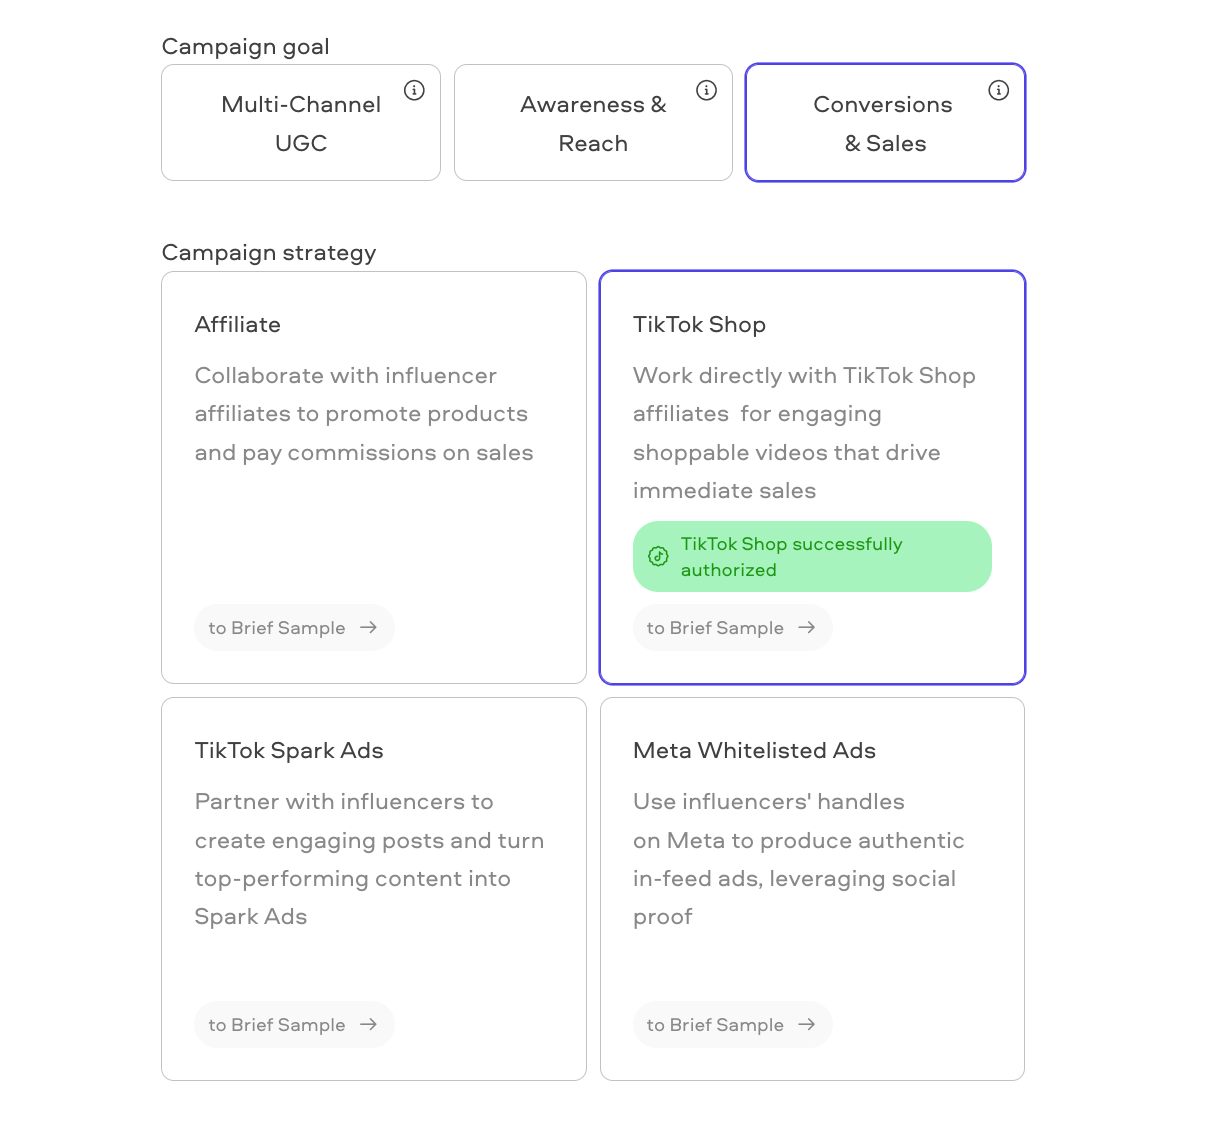
Task: Select Multi-Channel UGC campaign goal
Action: coord(301,123)
